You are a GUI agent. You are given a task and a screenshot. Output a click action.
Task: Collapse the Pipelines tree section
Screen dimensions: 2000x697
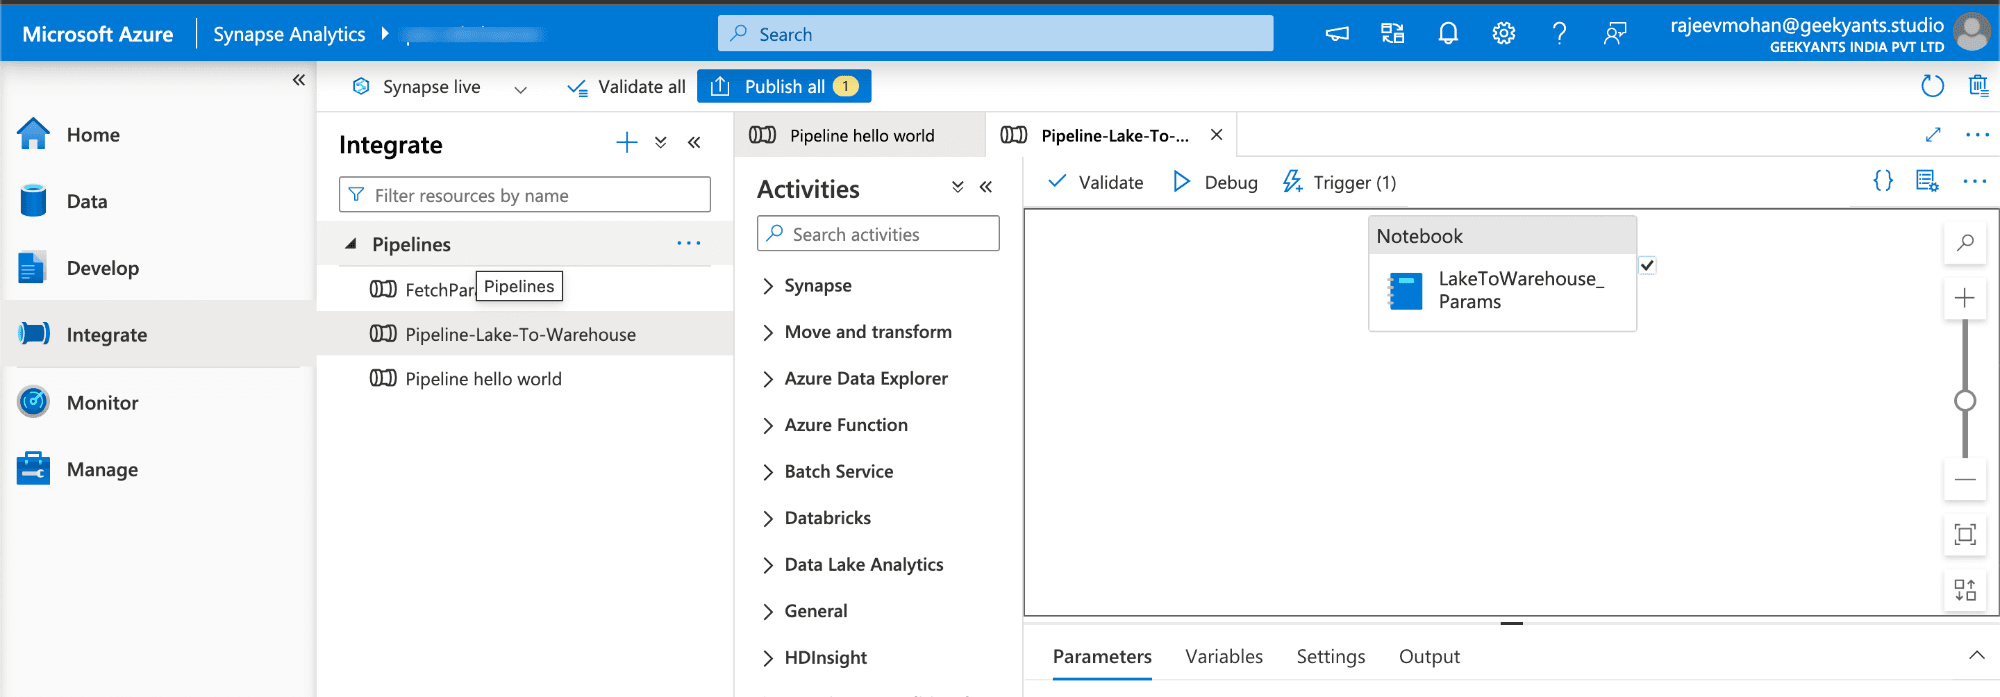coord(351,244)
